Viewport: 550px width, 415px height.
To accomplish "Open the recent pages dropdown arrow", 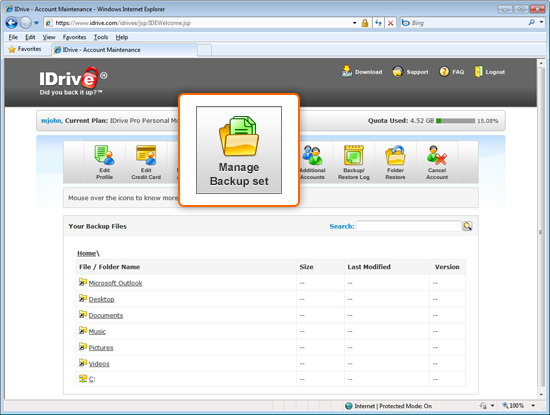I will coord(36,23).
